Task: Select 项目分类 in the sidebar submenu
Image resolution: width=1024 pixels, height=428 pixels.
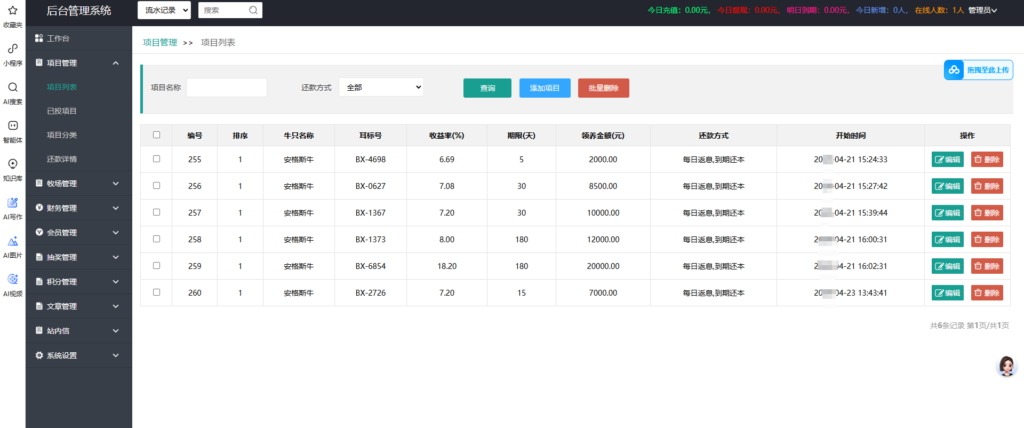Action: (x=62, y=135)
